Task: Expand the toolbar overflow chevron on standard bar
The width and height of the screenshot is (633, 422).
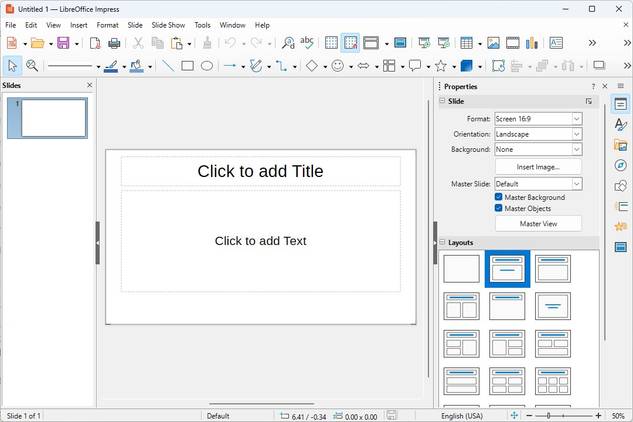Action: click(592, 43)
